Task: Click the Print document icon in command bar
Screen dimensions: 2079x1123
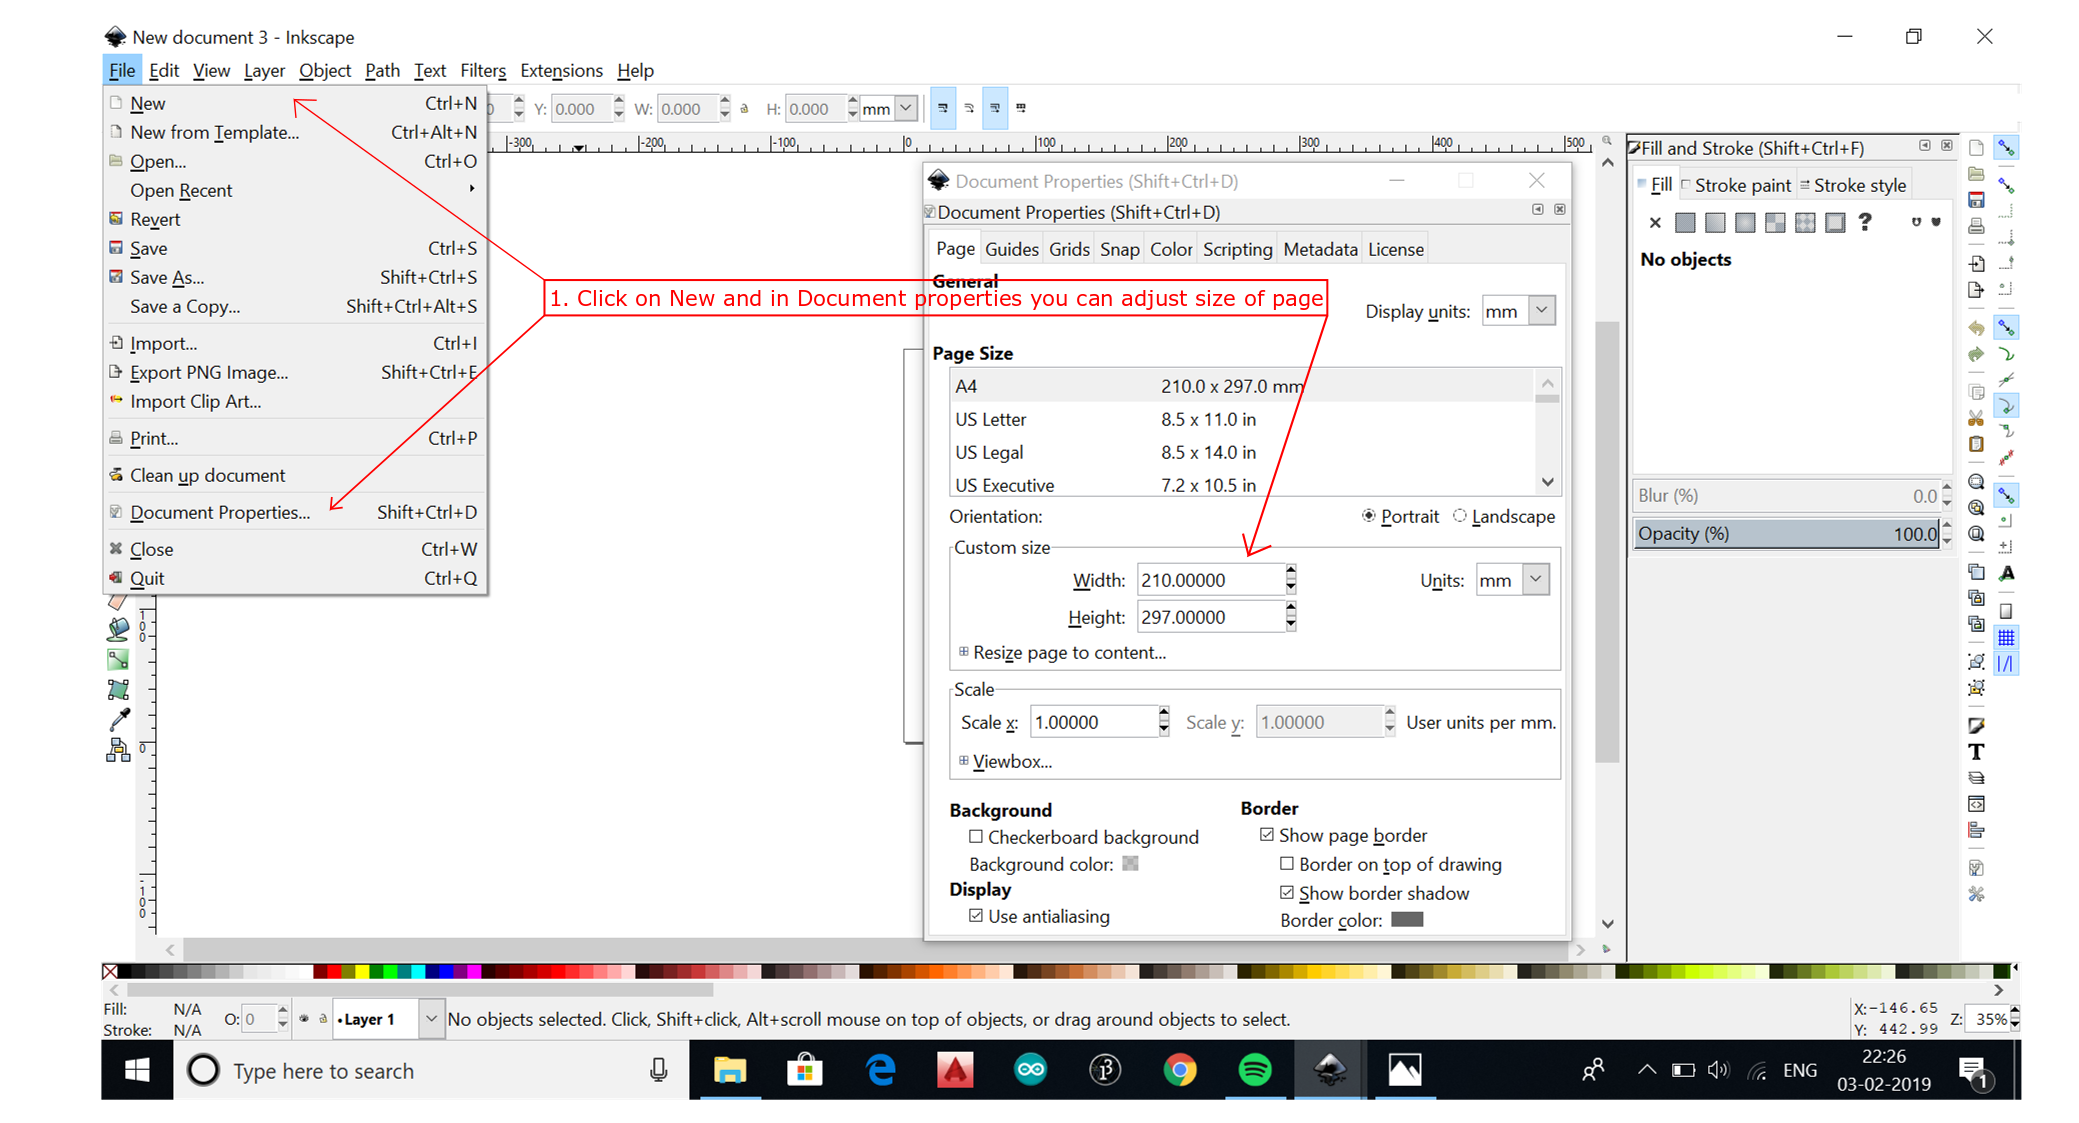Action: coord(1976,227)
